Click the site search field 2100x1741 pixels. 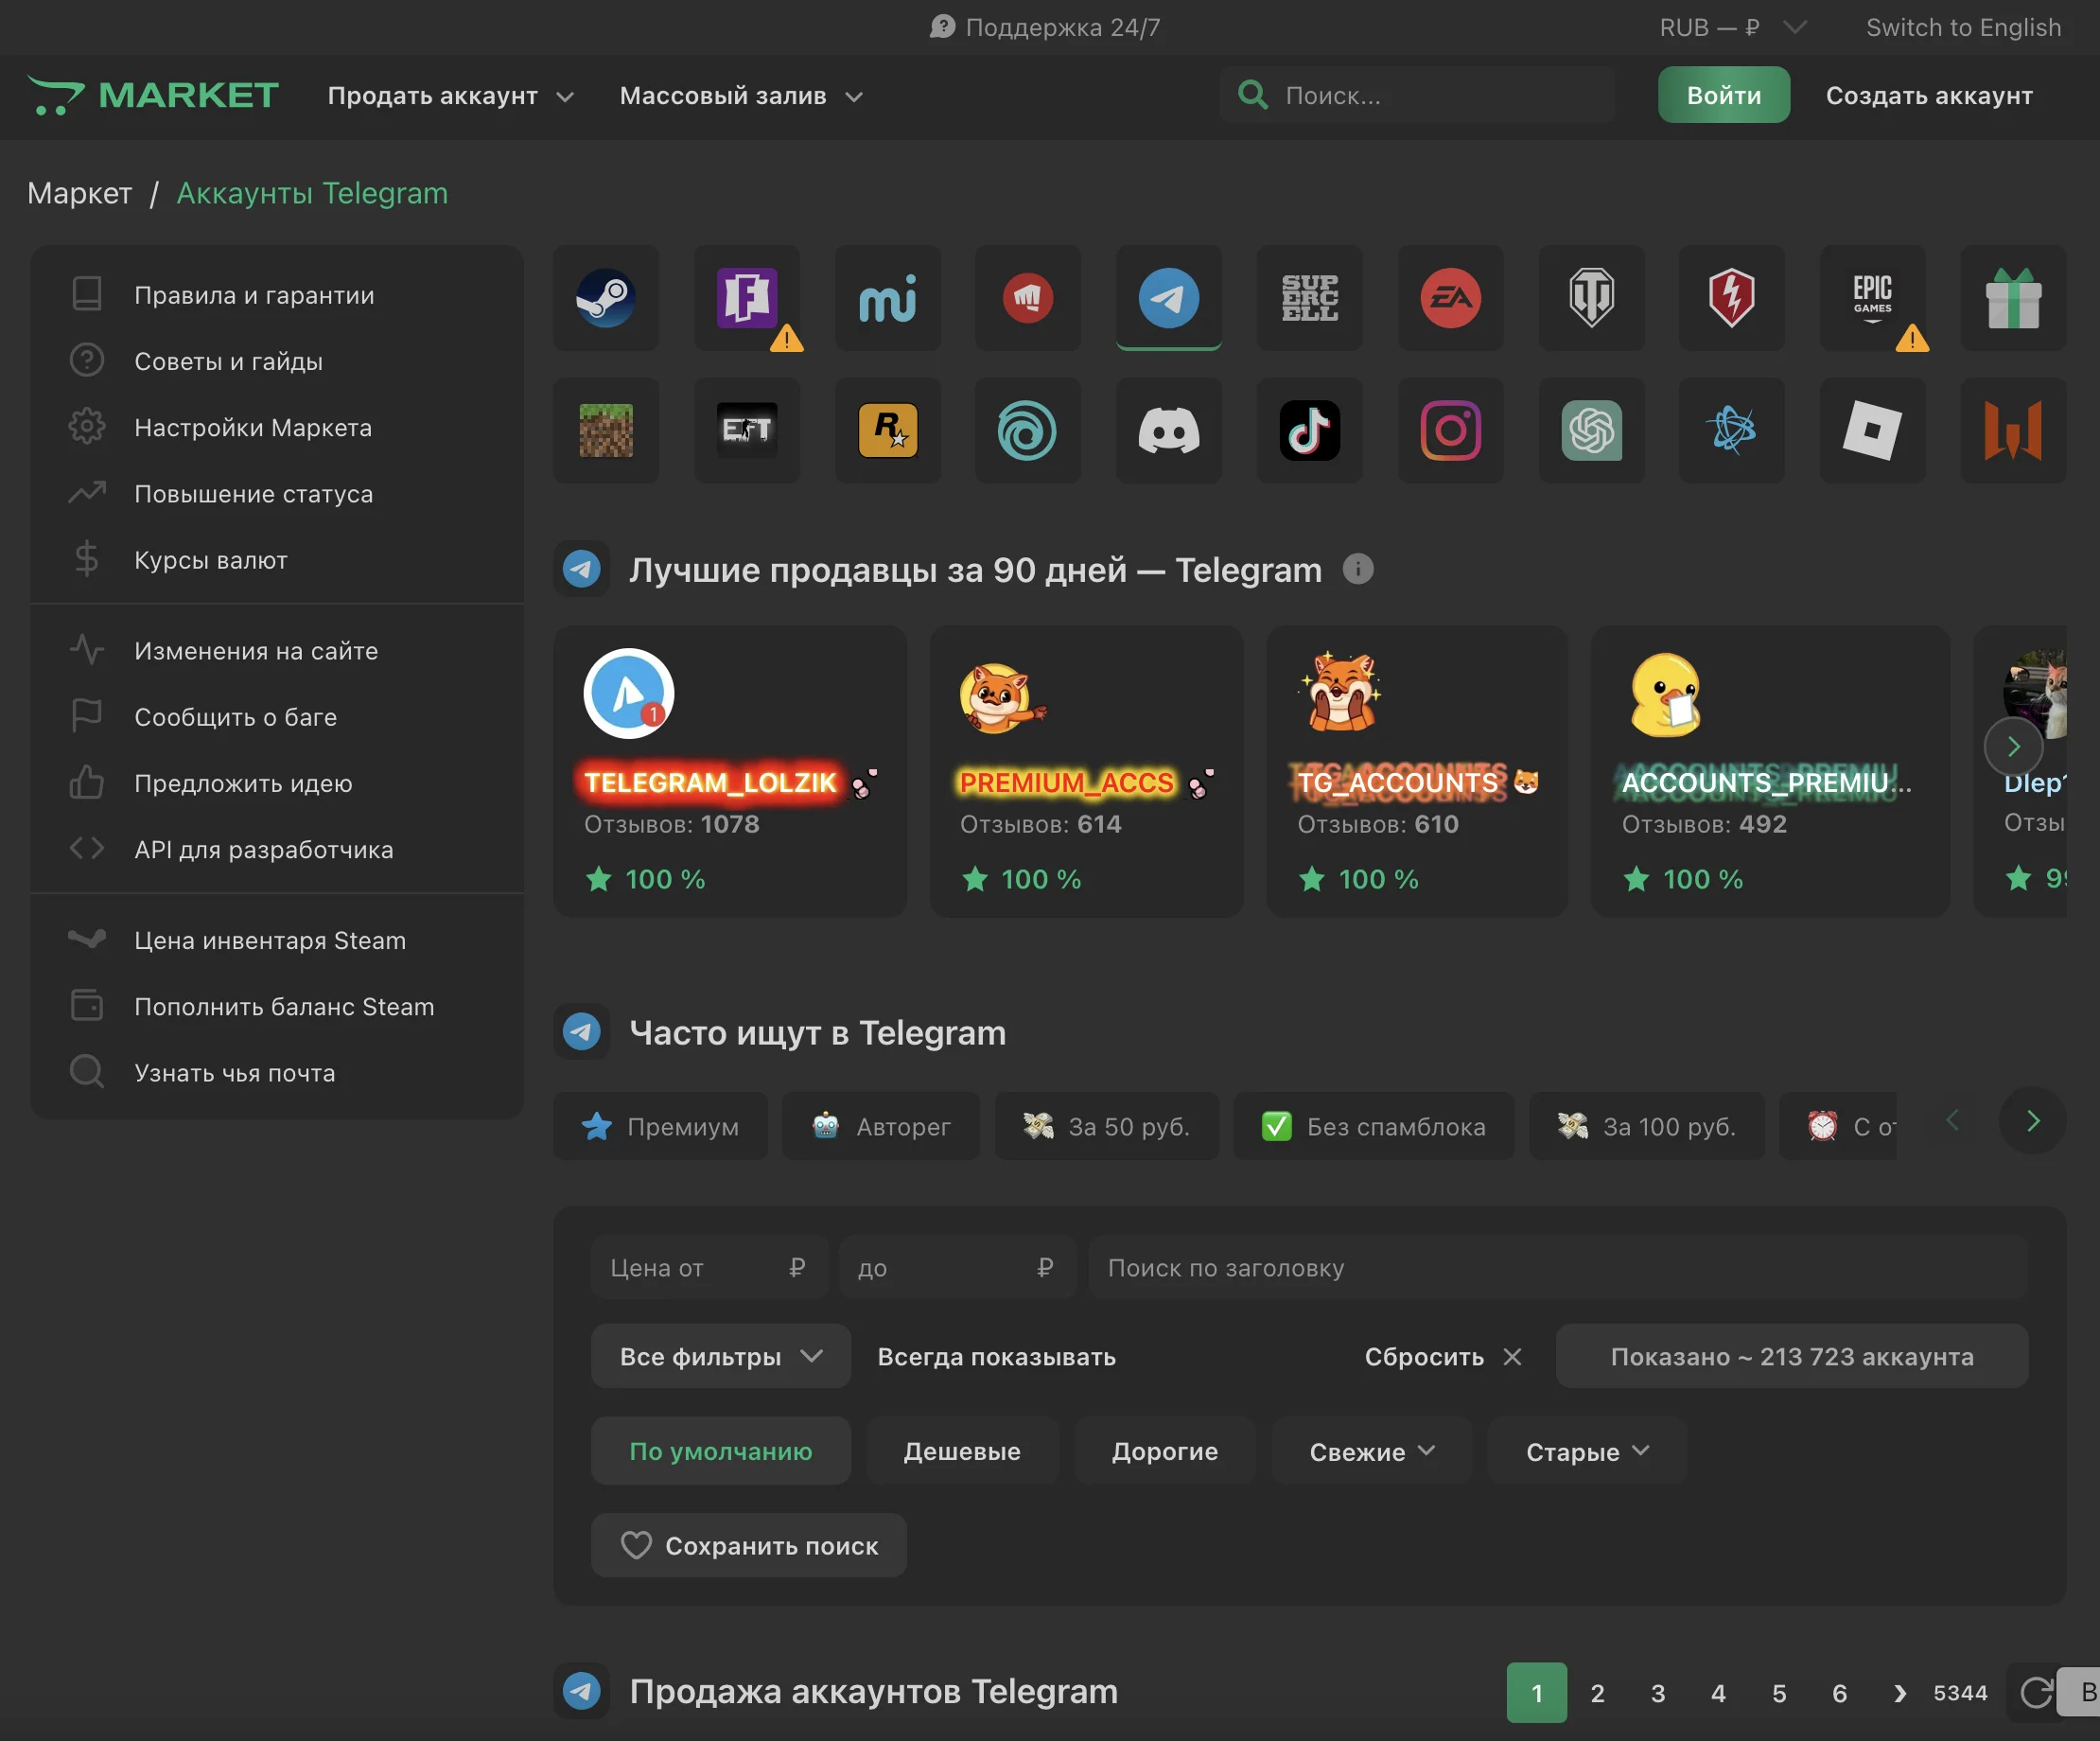1417,95
